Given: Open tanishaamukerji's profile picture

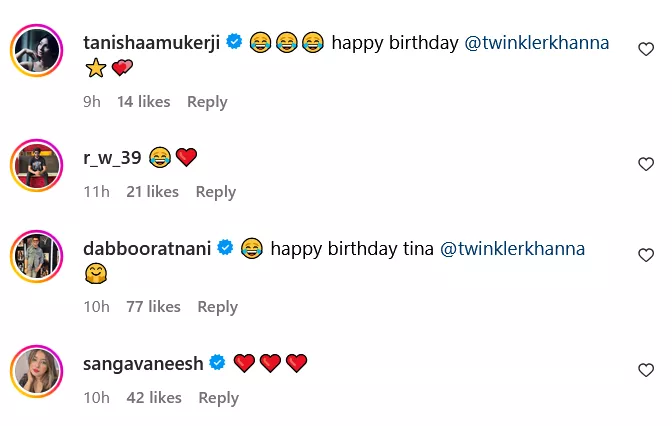Looking at the screenshot, I should click(37, 49).
